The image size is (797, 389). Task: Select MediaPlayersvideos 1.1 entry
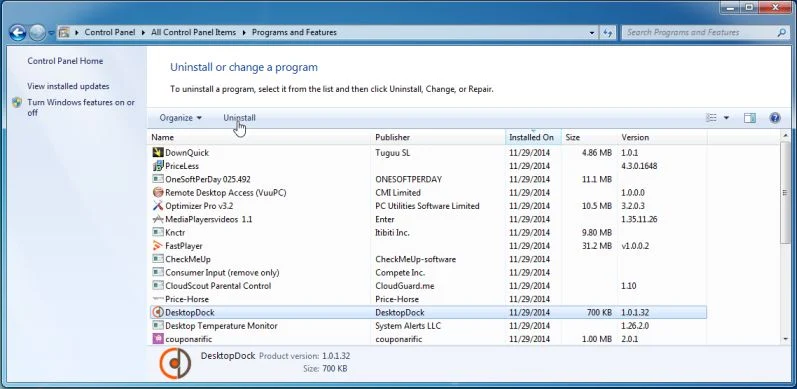(x=209, y=219)
